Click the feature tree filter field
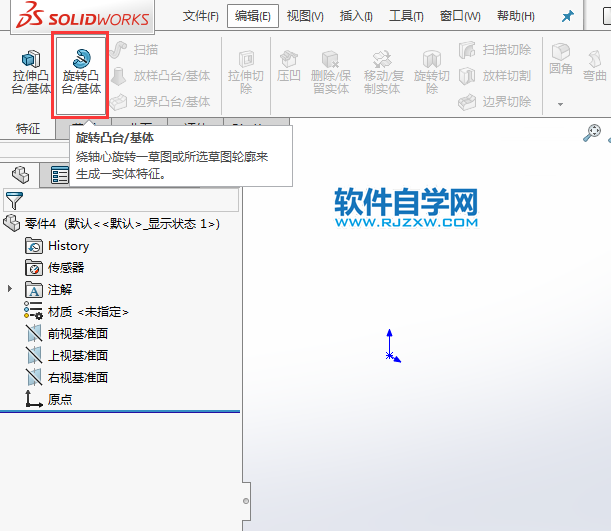 tap(122, 200)
